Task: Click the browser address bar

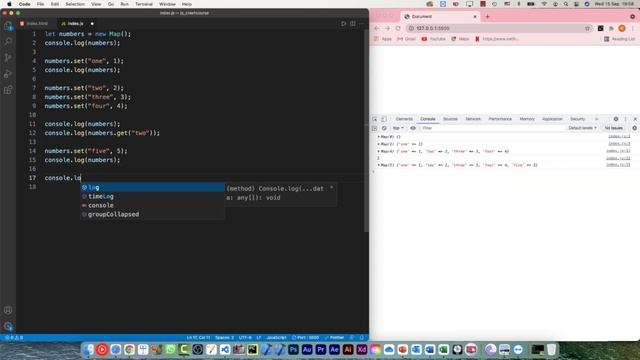Action: 499,28
